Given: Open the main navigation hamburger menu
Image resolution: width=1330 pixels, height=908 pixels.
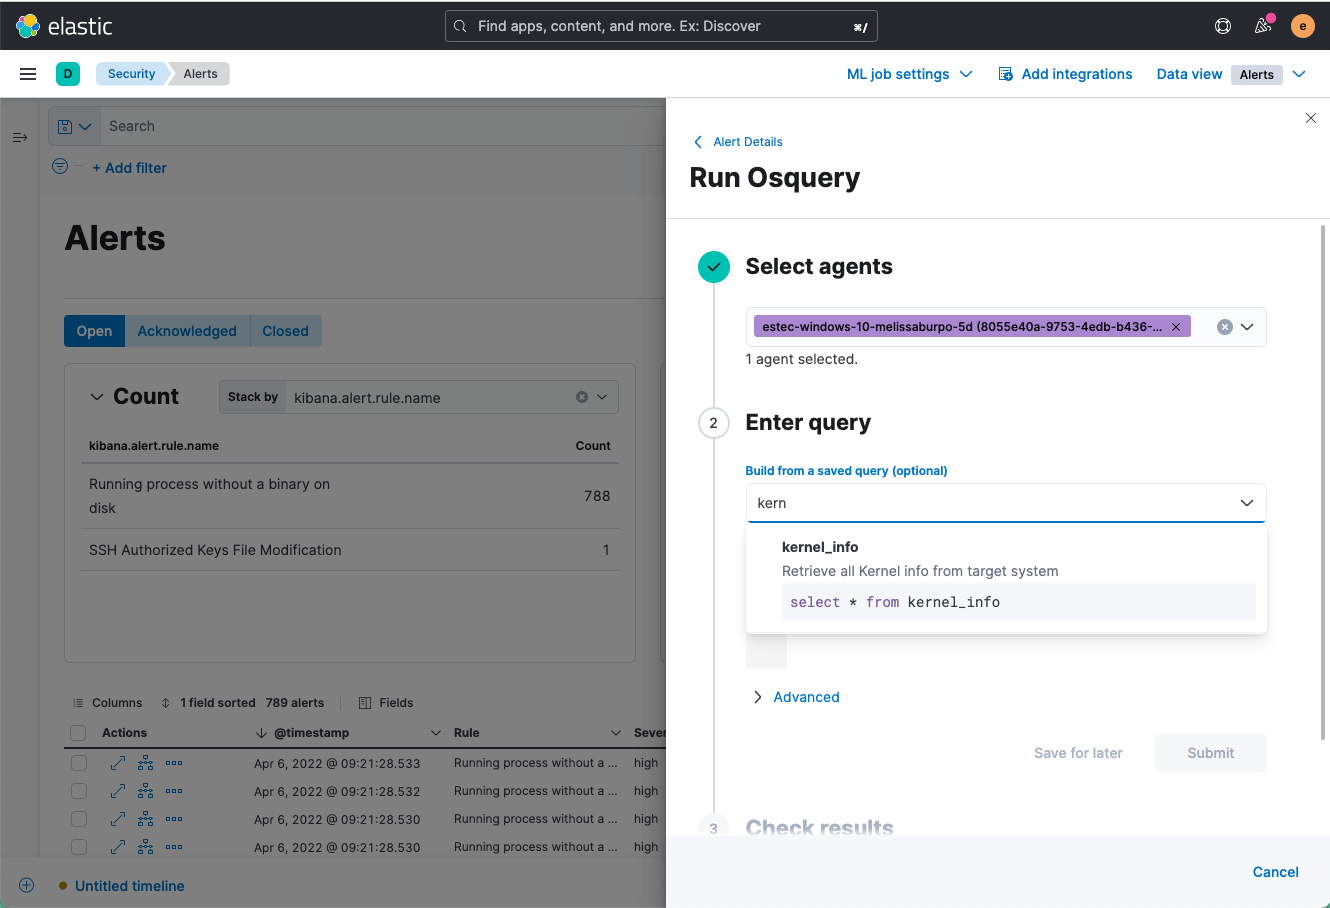Looking at the screenshot, I should (28, 74).
